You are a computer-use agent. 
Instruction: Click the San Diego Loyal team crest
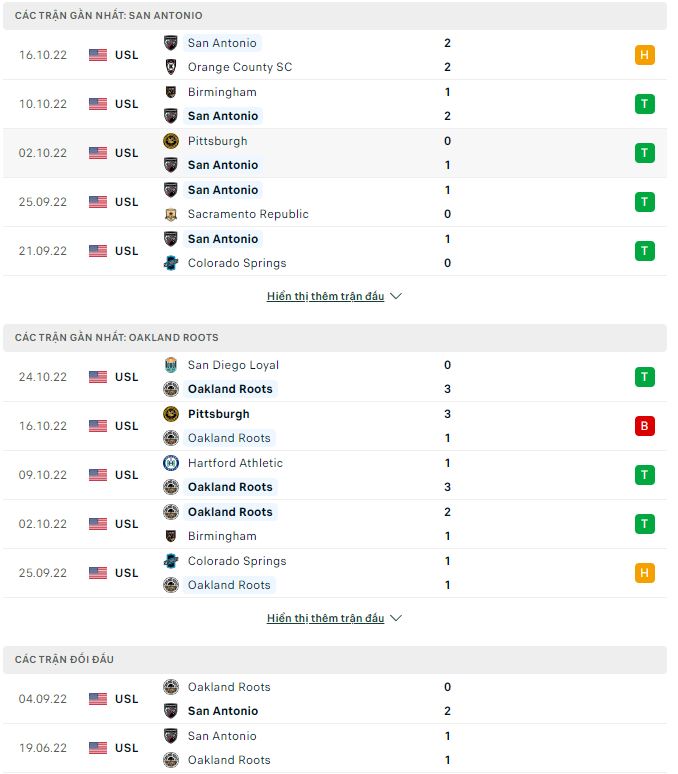(x=170, y=365)
